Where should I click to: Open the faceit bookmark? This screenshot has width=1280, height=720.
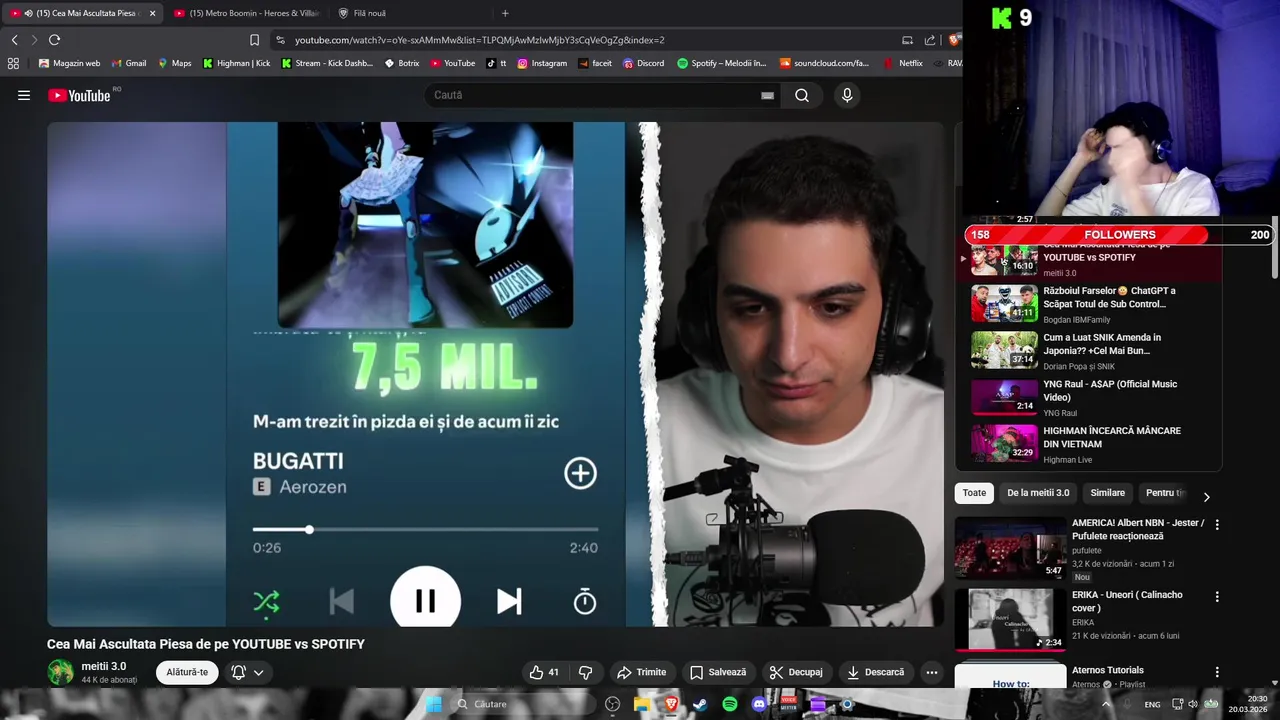click(x=595, y=63)
